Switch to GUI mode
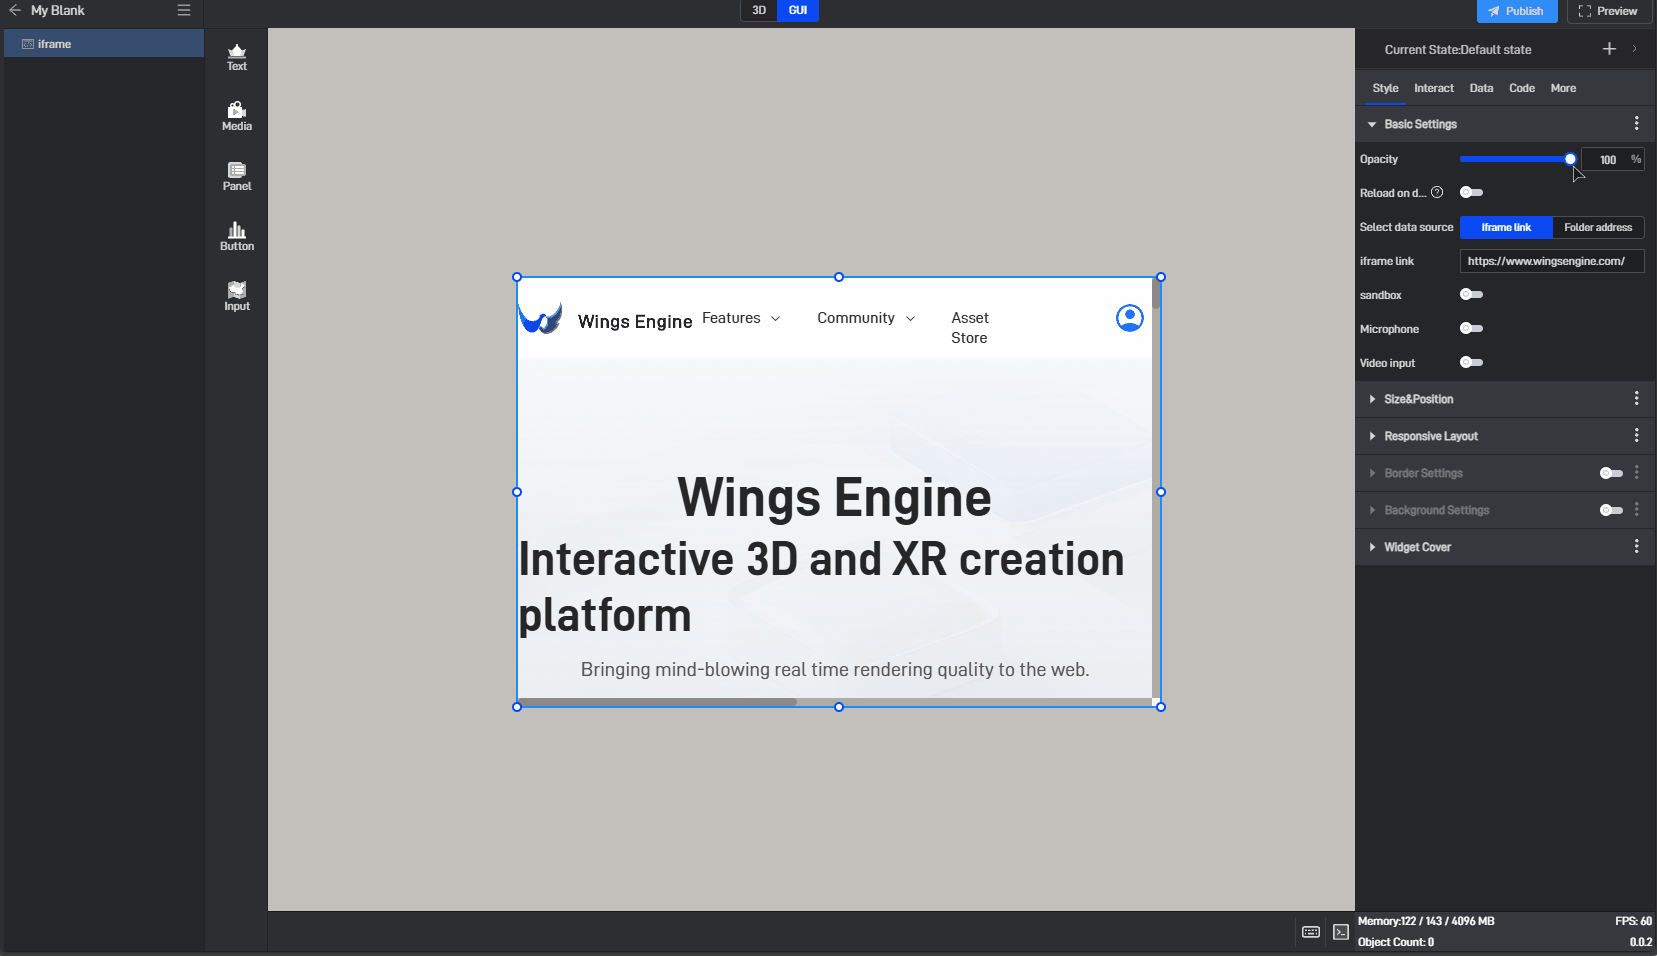 [x=798, y=10]
